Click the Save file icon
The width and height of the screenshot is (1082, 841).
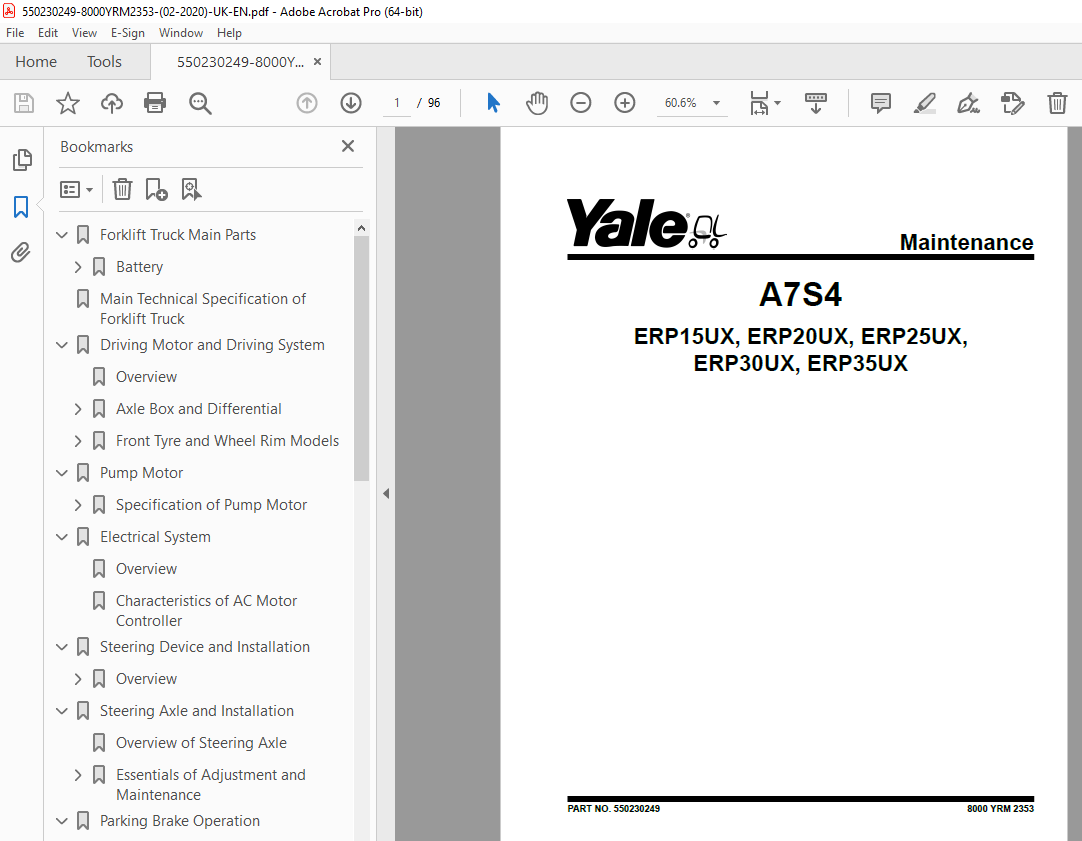[24, 103]
